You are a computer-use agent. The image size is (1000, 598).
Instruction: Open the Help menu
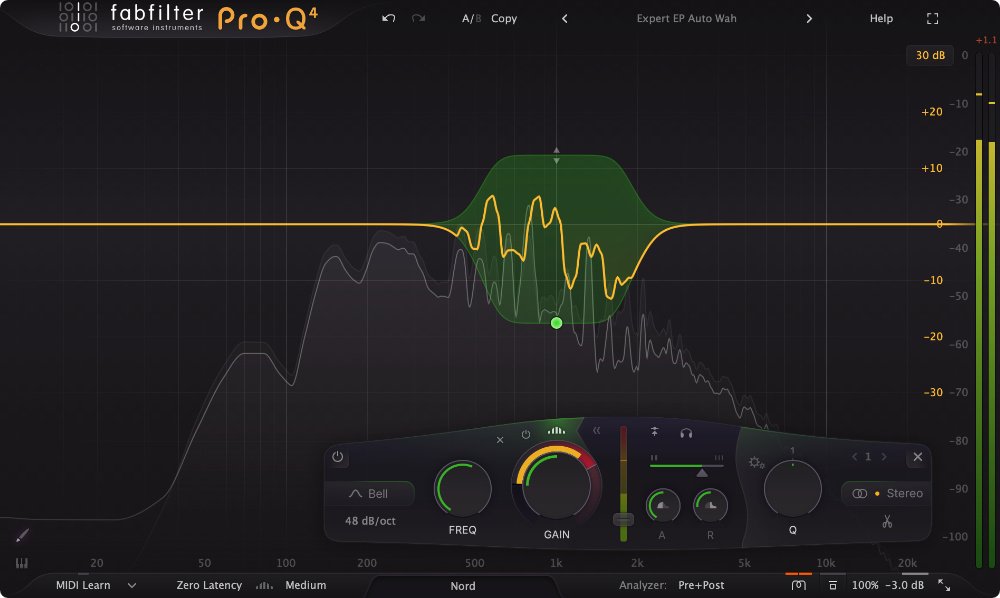pos(880,18)
